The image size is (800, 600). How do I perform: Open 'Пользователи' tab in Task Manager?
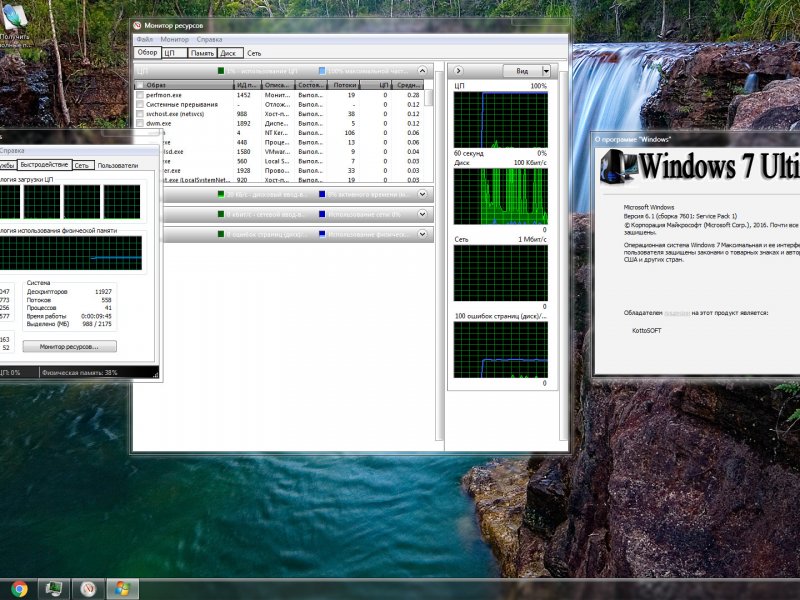pyautogui.click(x=118, y=165)
